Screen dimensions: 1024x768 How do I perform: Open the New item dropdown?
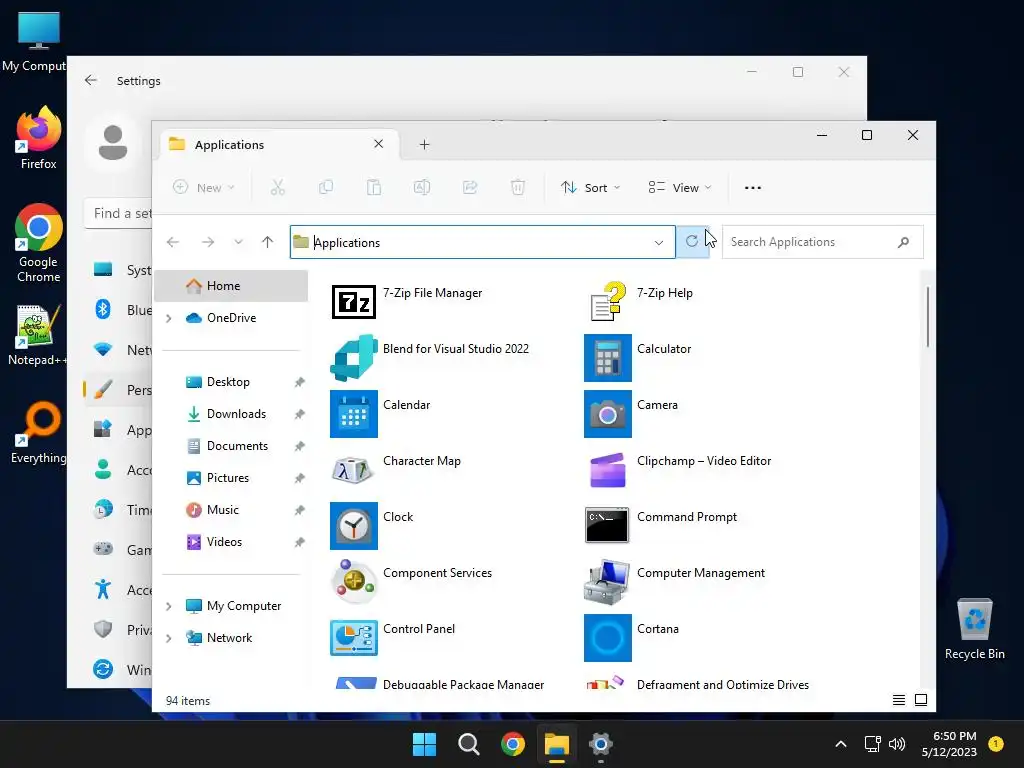(x=204, y=187)
